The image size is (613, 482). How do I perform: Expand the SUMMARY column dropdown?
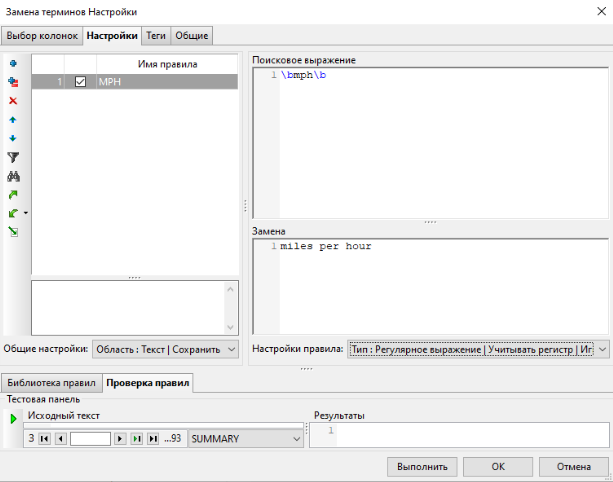[296, 438]
